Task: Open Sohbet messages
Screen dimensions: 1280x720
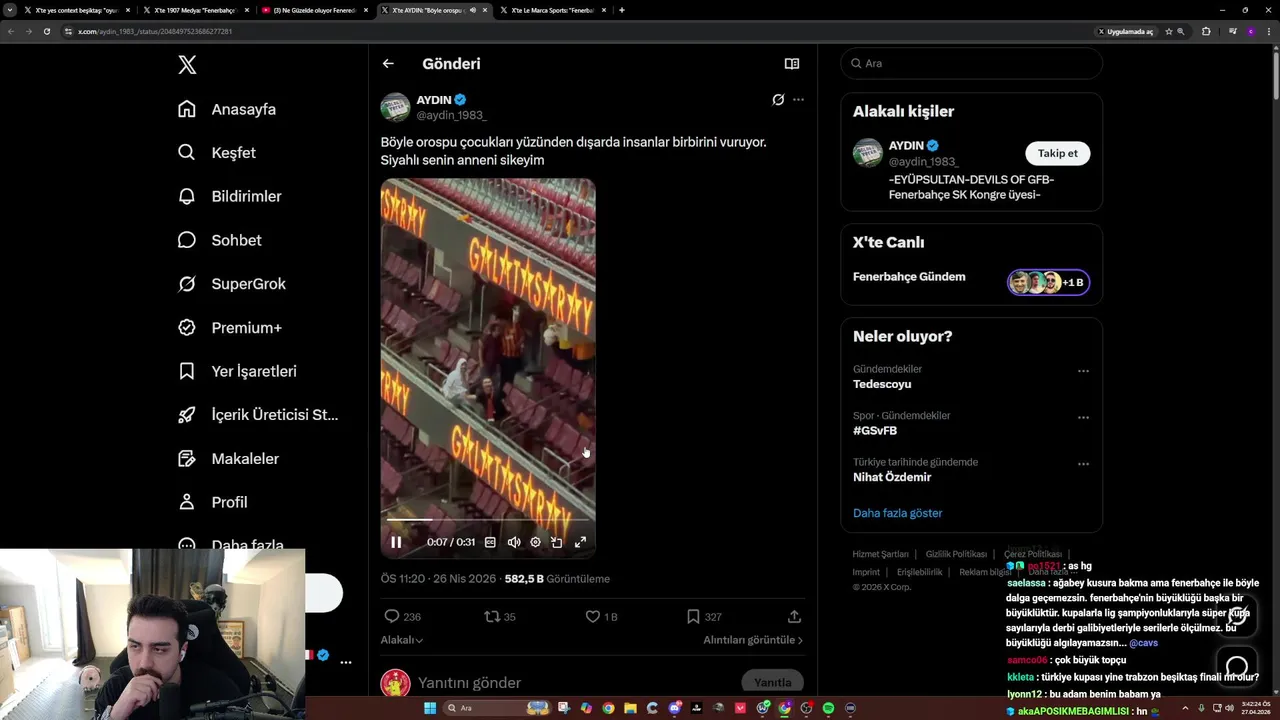Action: (x=220, y=240)
